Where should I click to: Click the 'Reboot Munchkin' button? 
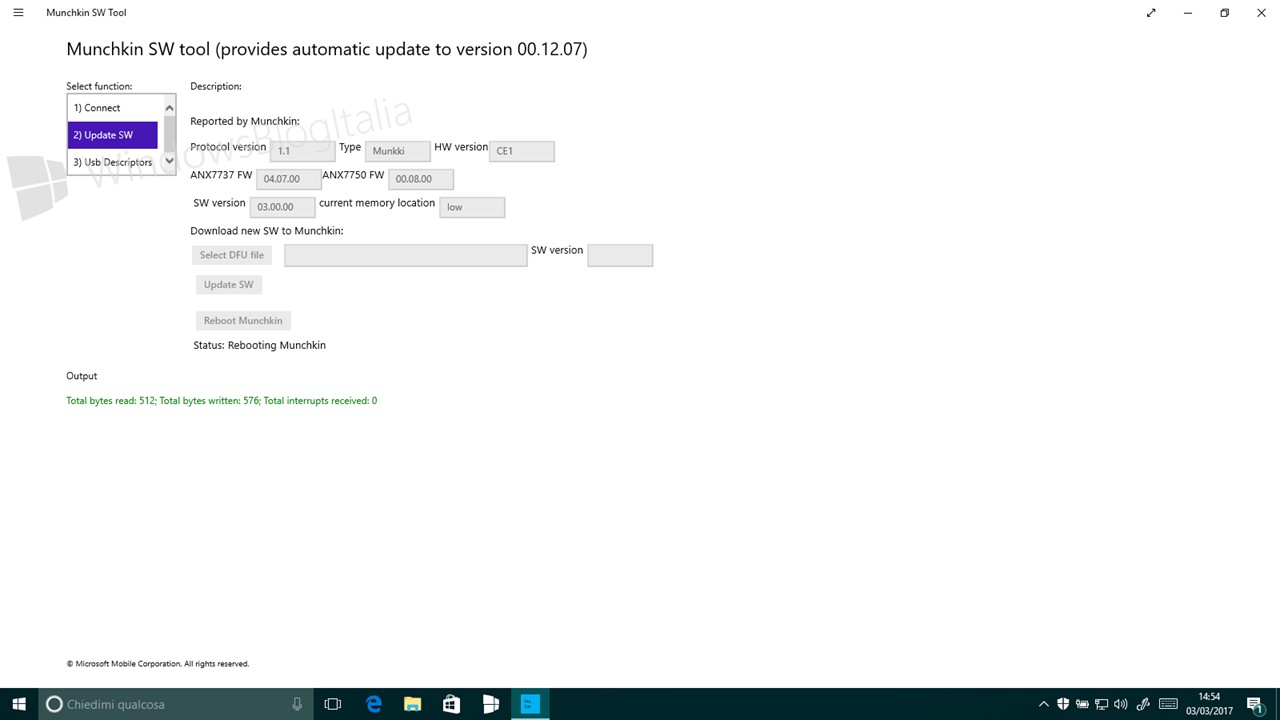point(243,321)
